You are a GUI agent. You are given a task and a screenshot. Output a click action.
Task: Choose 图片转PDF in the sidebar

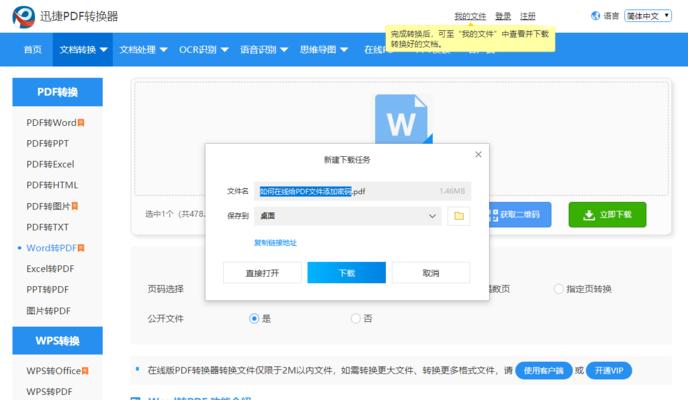[48, 311]
